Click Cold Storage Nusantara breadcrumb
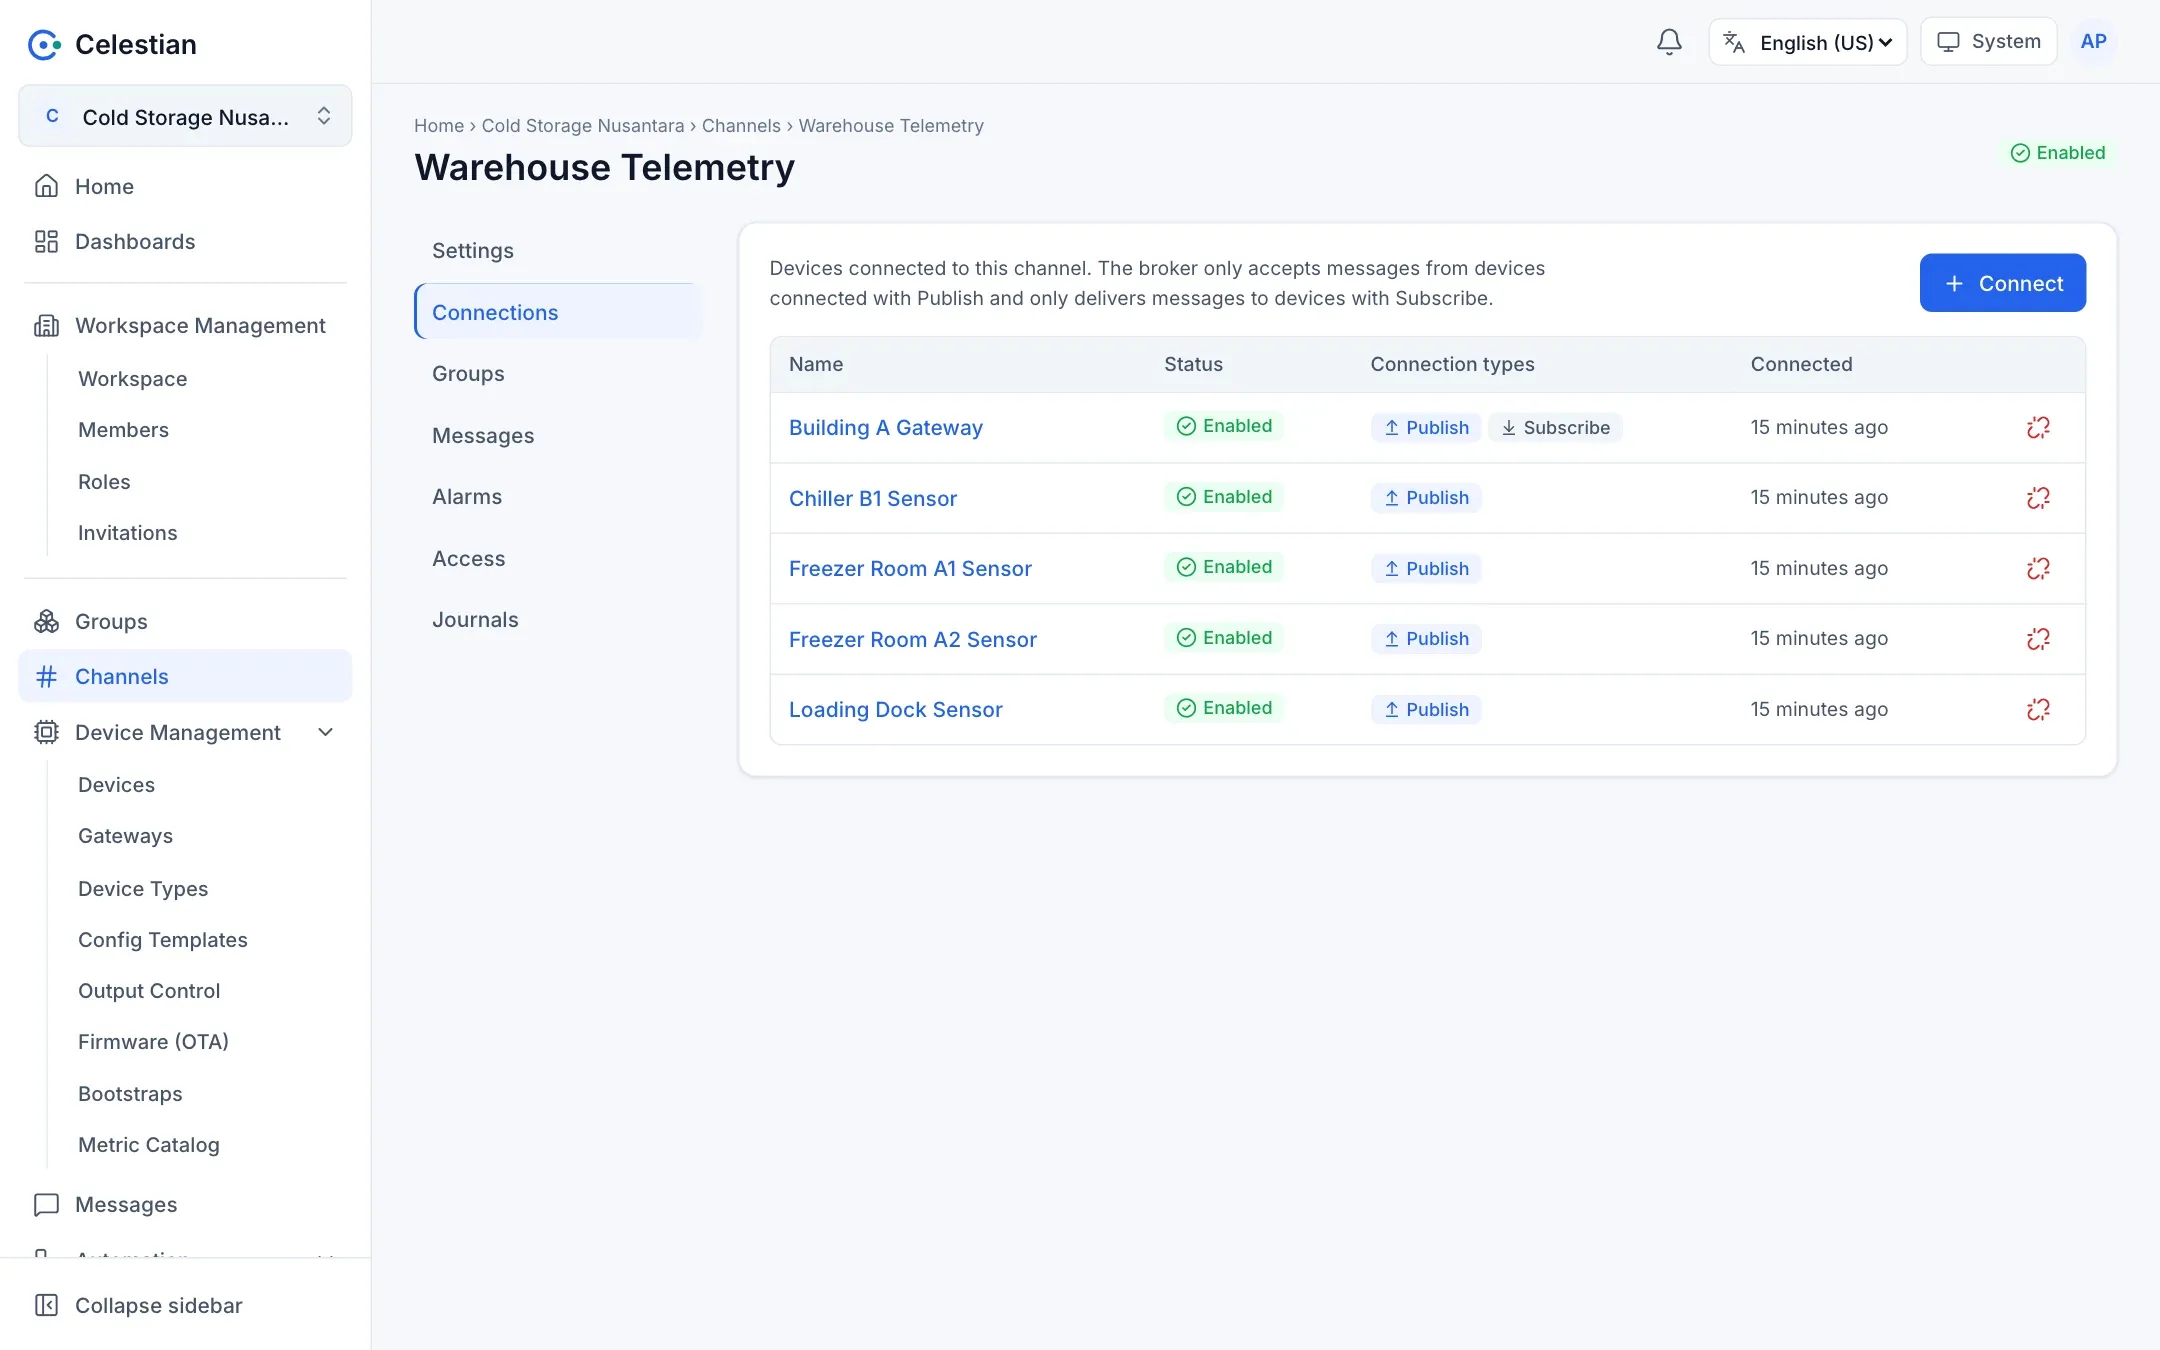This screenshot has width=2160, height=1350. pyautogui.click(x=583, y=126)
